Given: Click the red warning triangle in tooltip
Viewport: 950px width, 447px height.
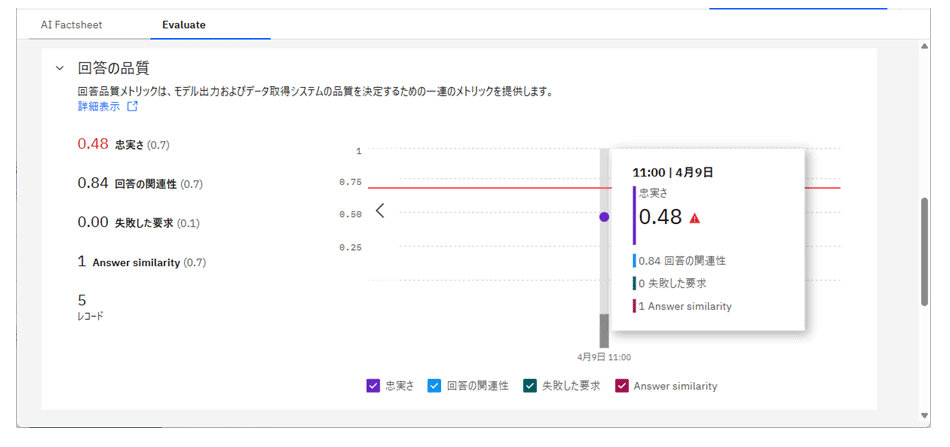Looking at the screenshot, I should point(695,218).
